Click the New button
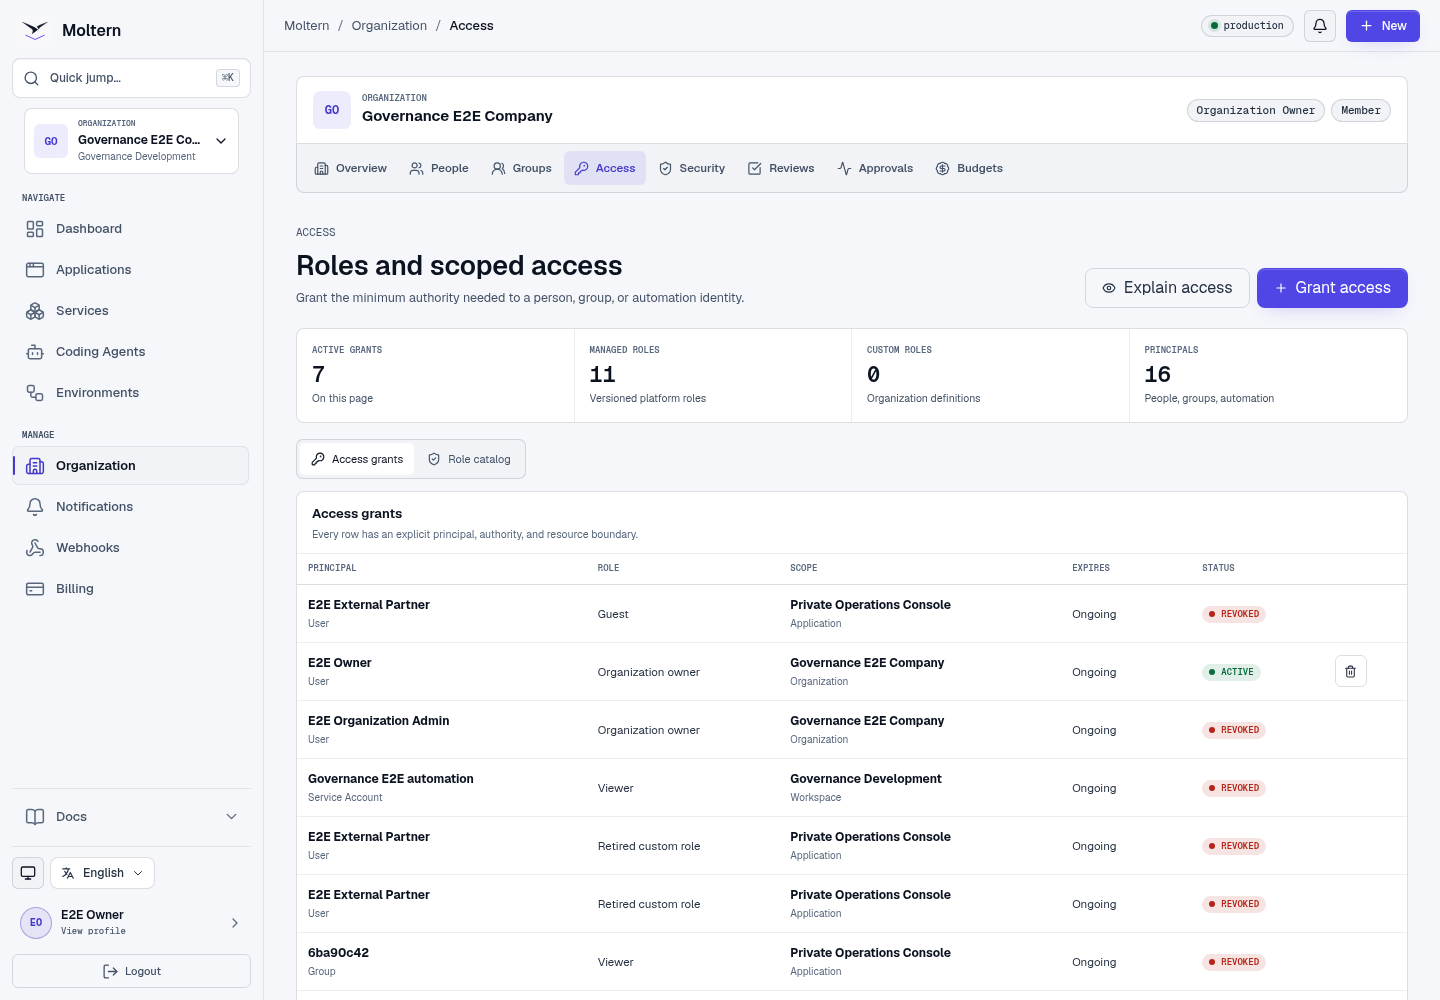1440x1000 pixels. [1383, 26]
